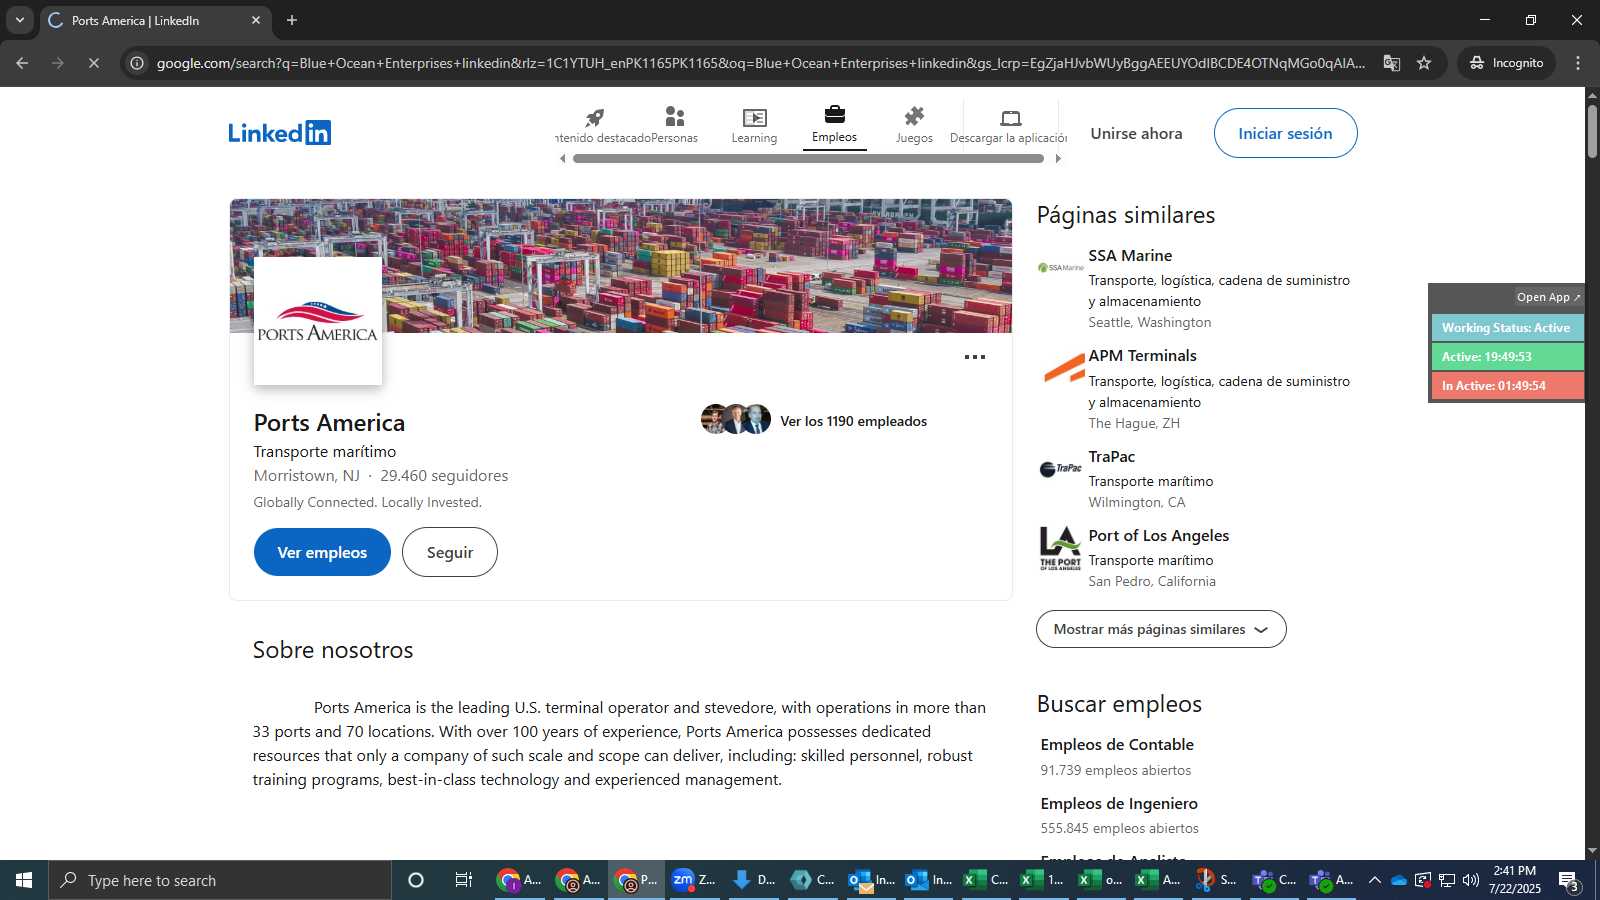Open Port of Los Angeles page
The height and width of the screenshot is (900, 1600).
coord(1158,536)
